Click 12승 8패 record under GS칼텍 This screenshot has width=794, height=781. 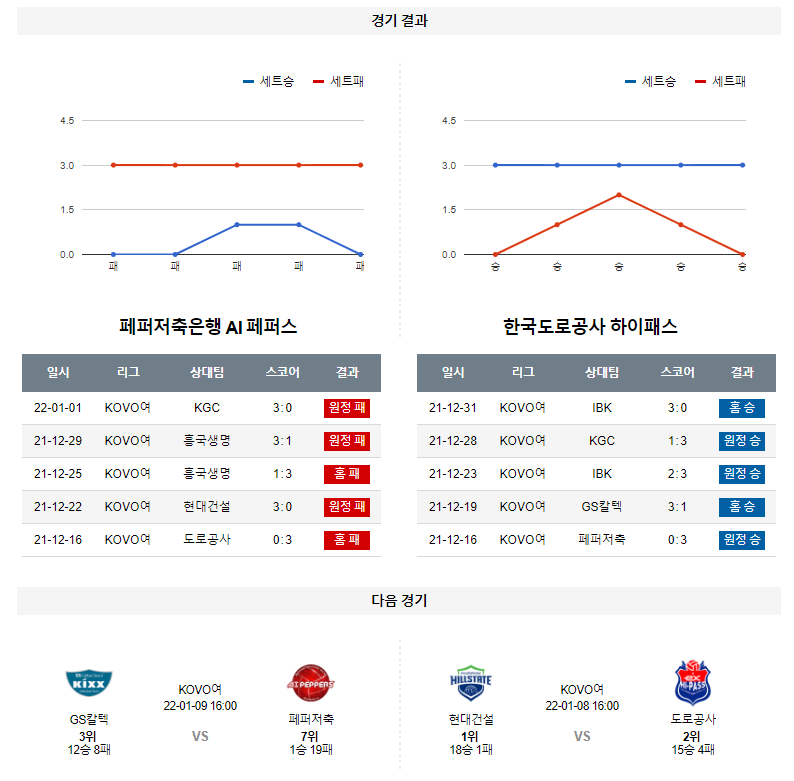coord(89,750)
